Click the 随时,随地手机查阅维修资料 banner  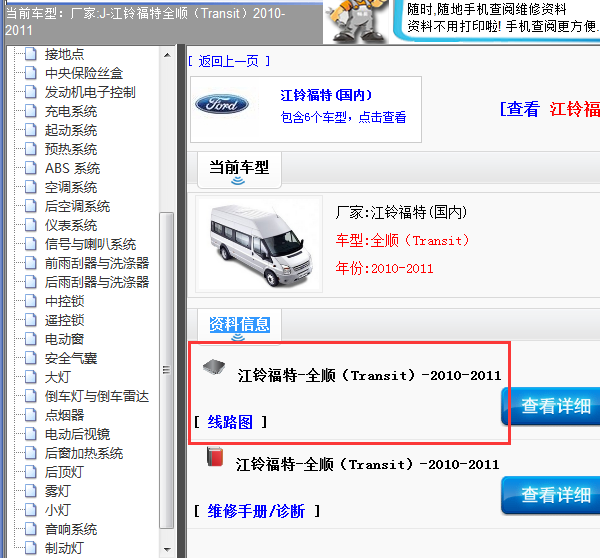pyautogui.click(x=497, y=19)
